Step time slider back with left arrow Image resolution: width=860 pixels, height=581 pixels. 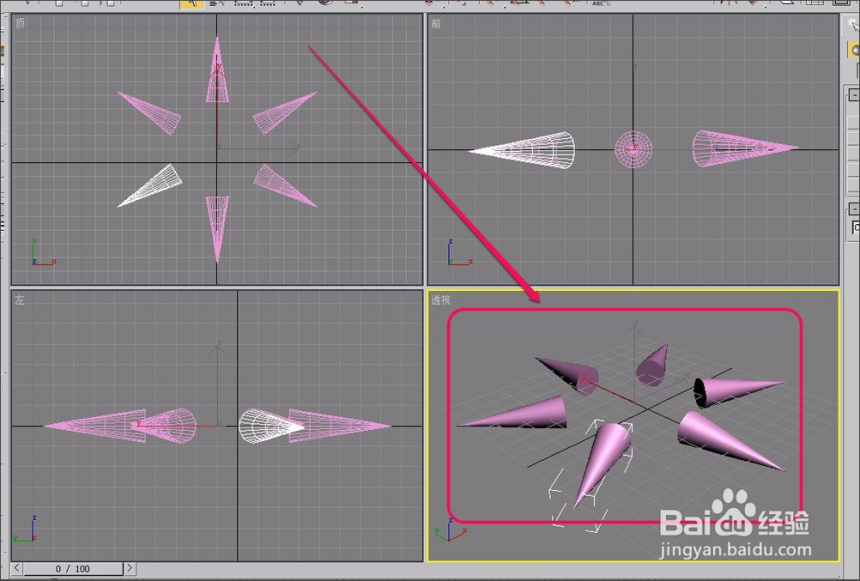[16, 568]
